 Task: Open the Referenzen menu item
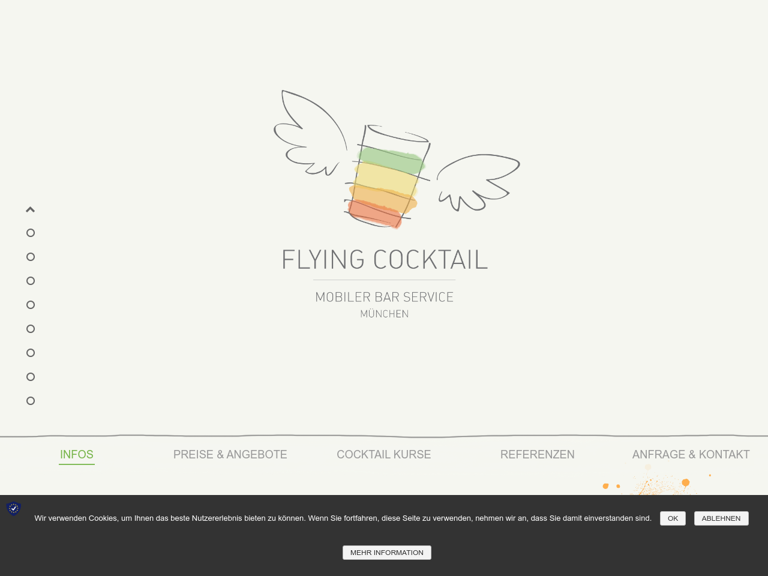click(537, 455)
